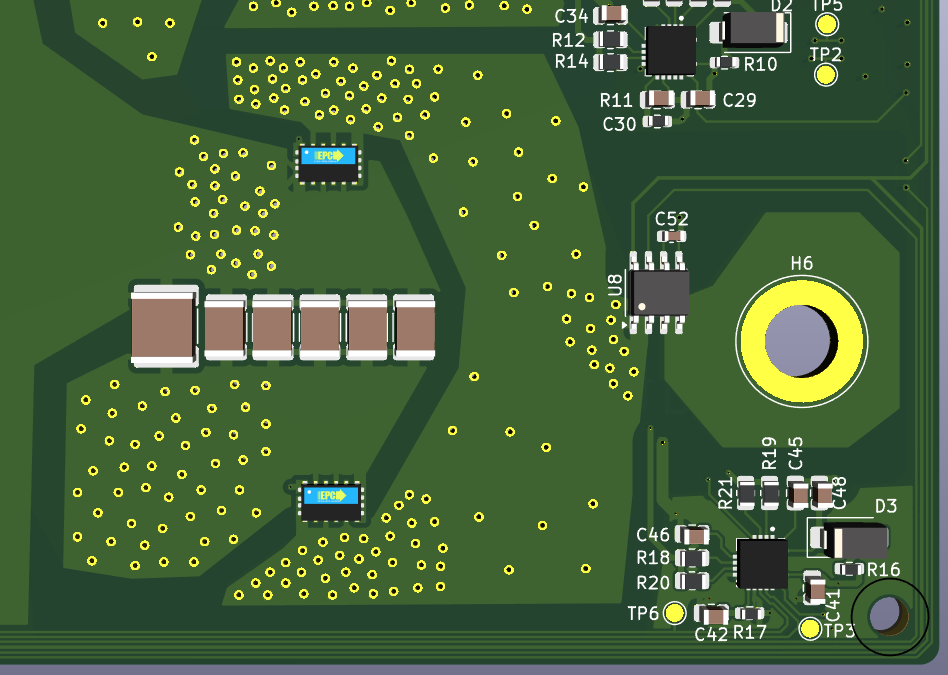This screenshot has height=675, width=948.
Task: Select capacitor C29 component
Action: [699, 99]
